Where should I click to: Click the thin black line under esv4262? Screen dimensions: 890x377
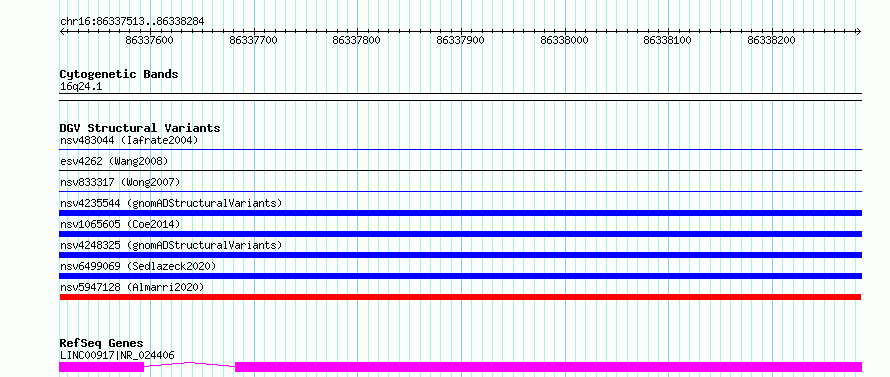point(460,170)
